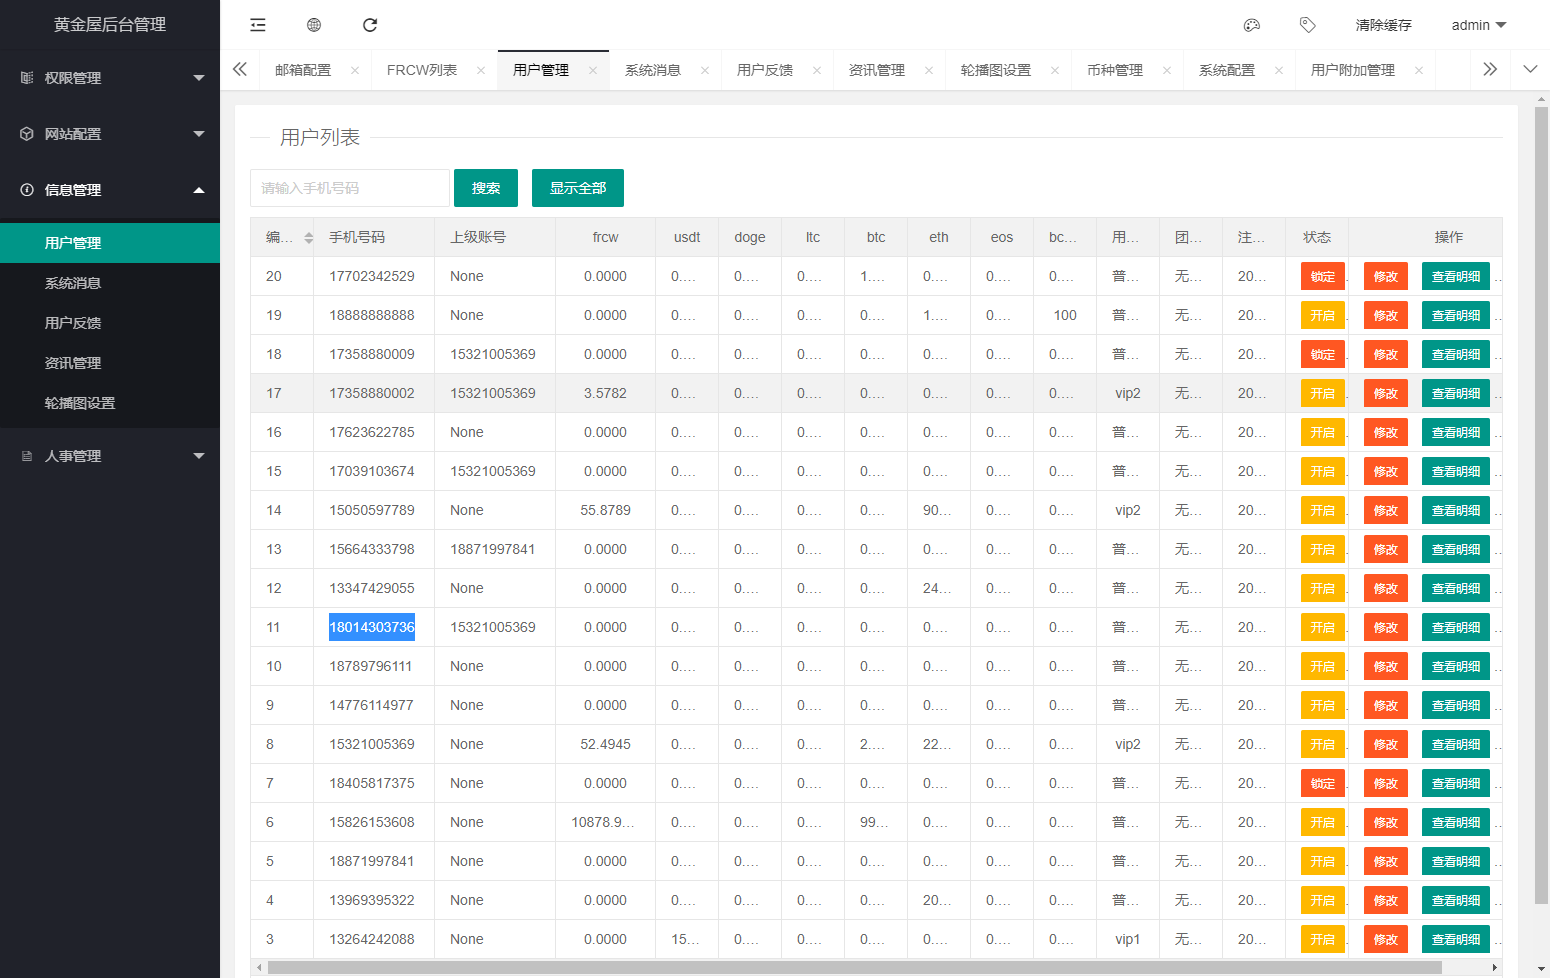Close the FRCW列表 tab
This screenshot has width=1550, height=978.
coord(481,70)
